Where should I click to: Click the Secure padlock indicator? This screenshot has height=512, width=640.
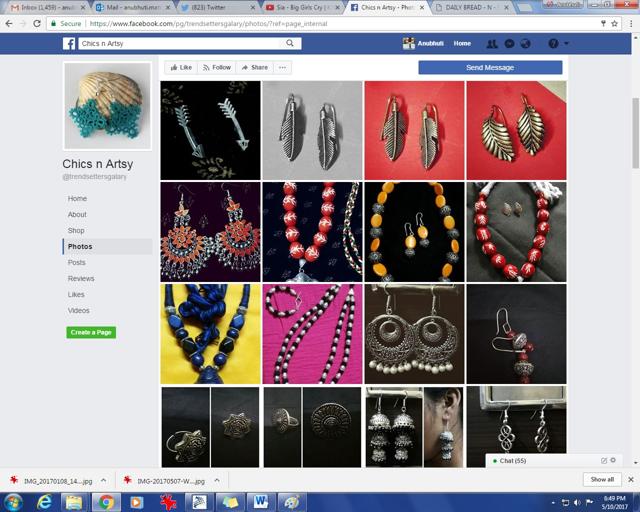pyautogui.click(x=66, y=24)
